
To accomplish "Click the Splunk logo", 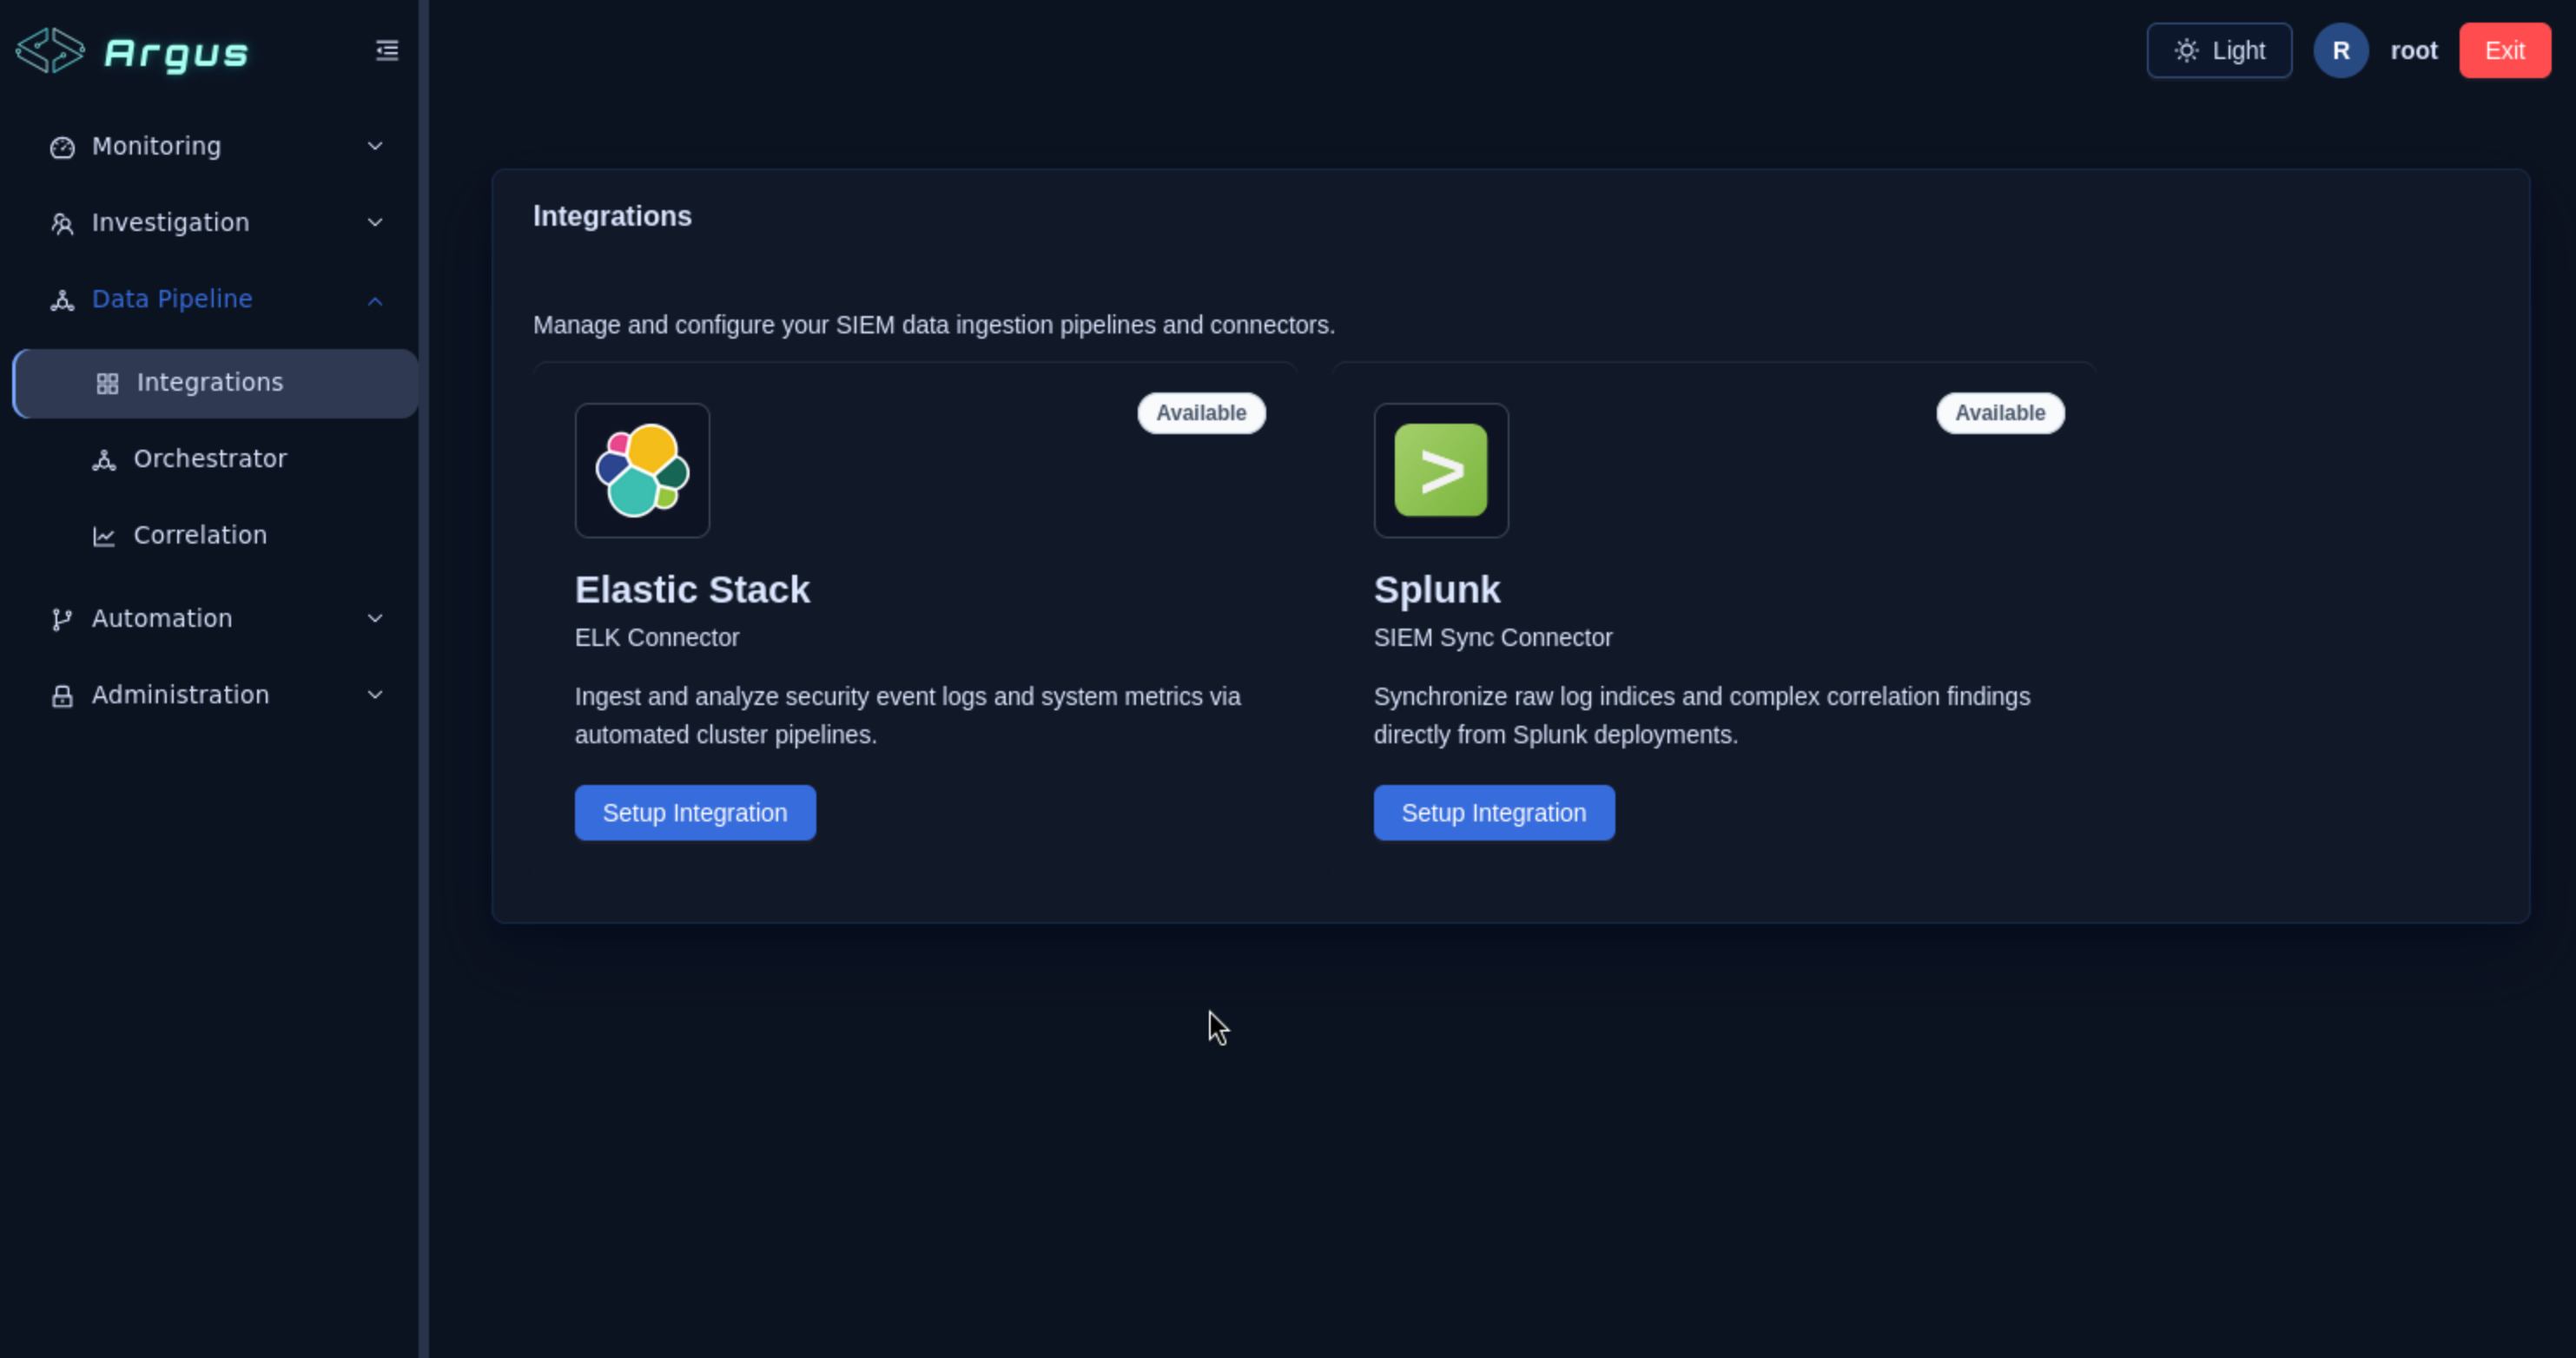I will pyautogui.click(x=1441, y=470).
